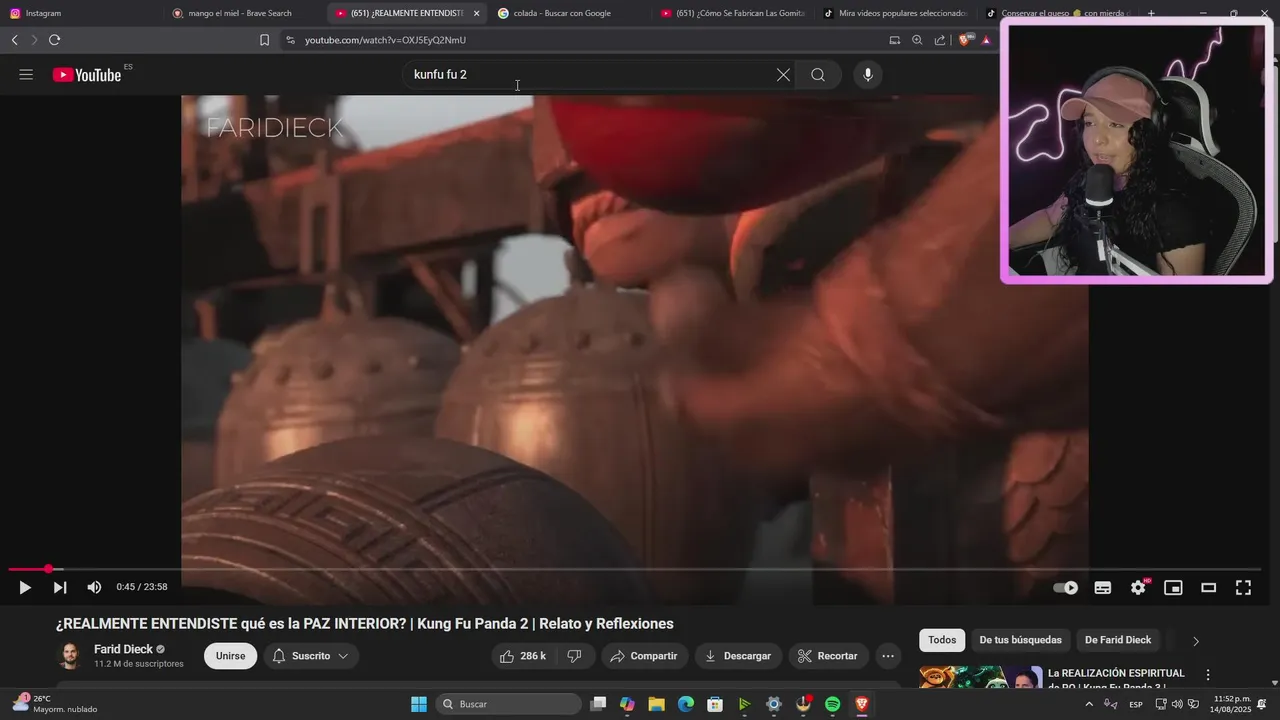Open a new browser tab
Image resolution: width=1280 pixels, height=720 pixels.
[x=1151, y=13]
